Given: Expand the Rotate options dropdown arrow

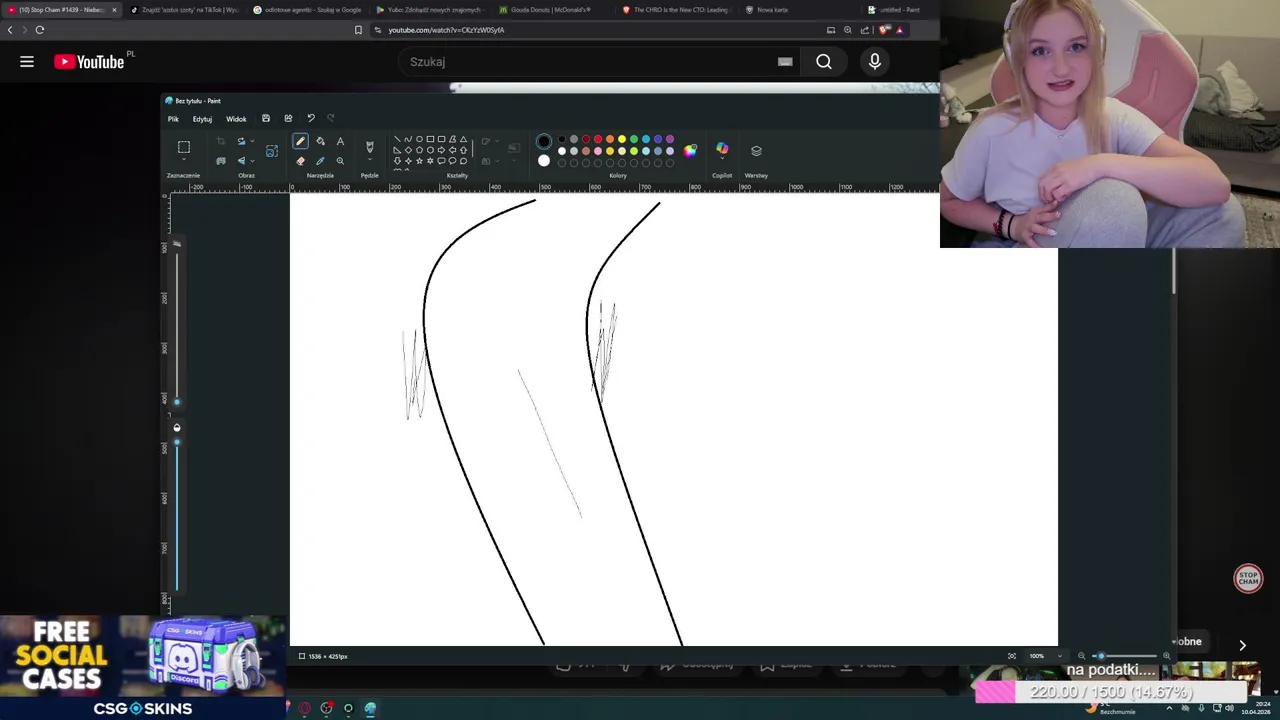Looking at the screenshot, I should [x=252, y=141].
